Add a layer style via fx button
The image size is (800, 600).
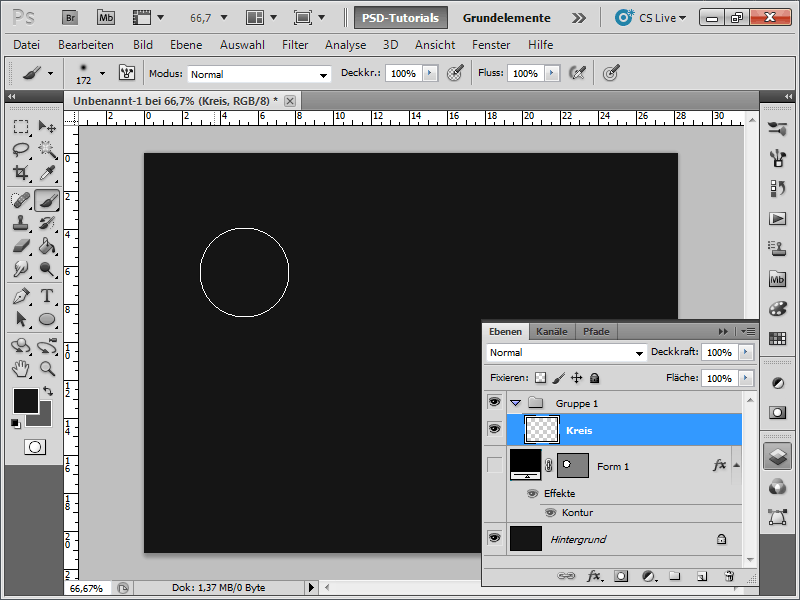593,576
